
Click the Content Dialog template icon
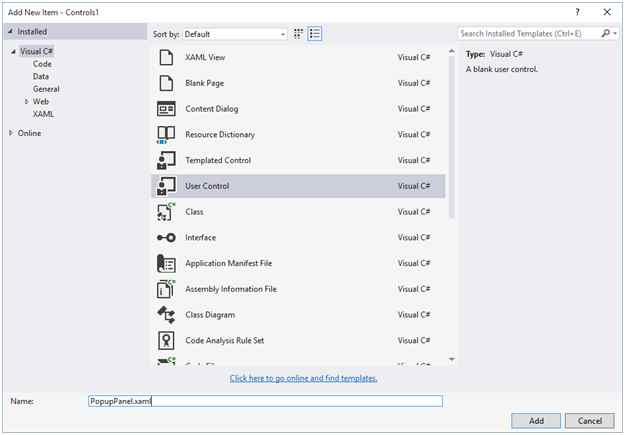[166, 109]
